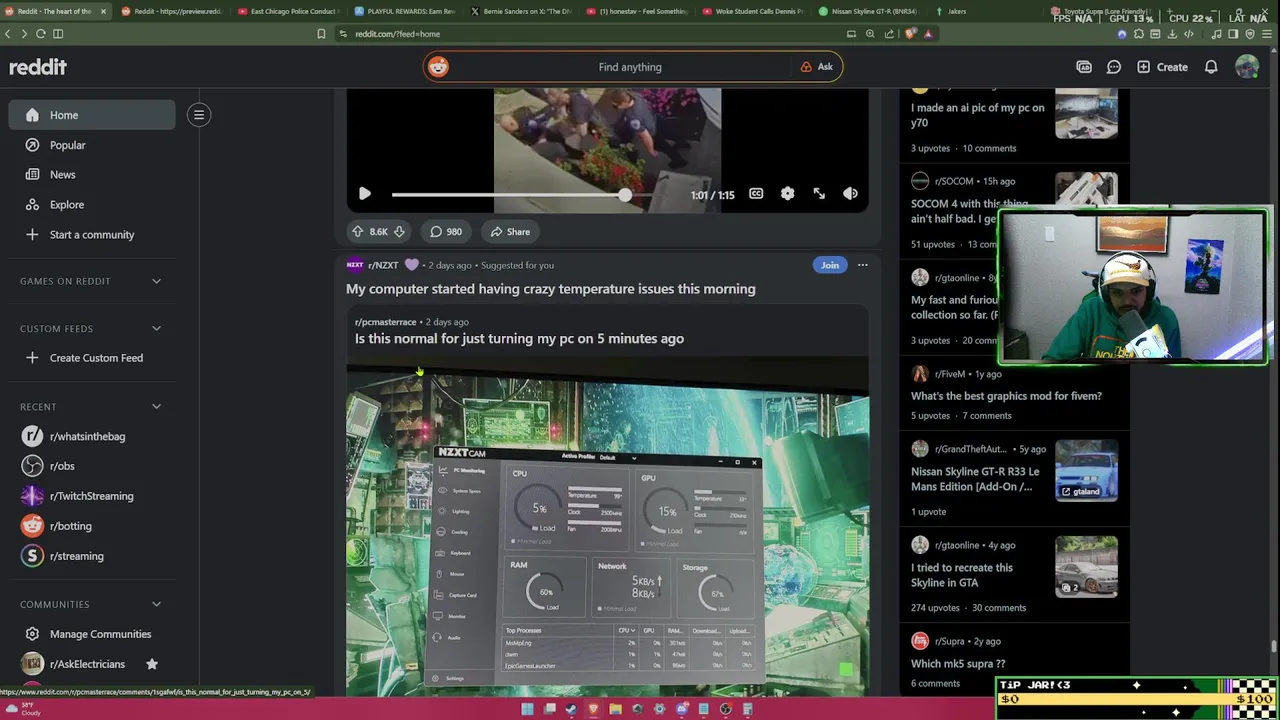Unfavorite r/AskElectricians star
1280x720 pixels.
tap(152, 664)
